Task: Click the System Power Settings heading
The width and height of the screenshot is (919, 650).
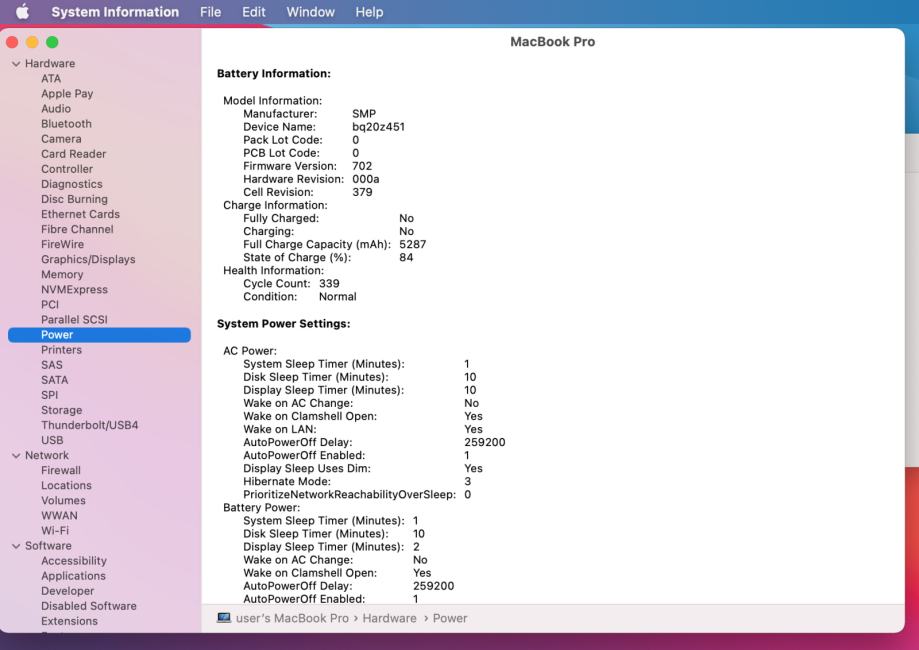Action: (x=284, y=324)
